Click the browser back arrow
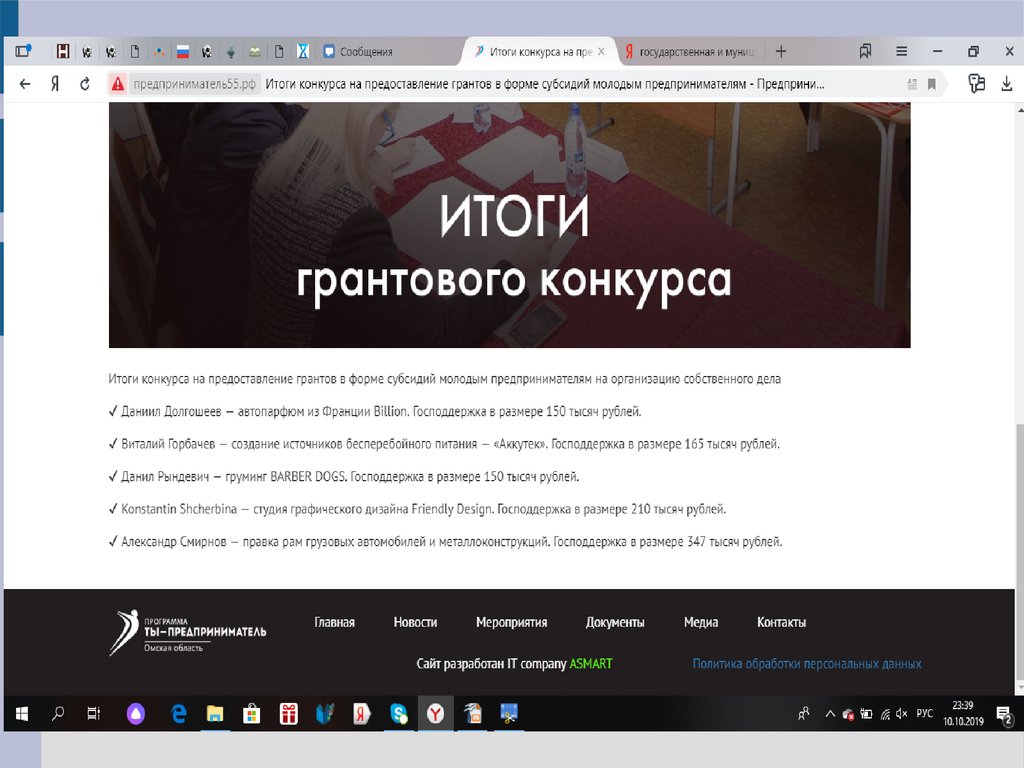The height and width of the screenshot is (768, 1024). click(x=25, y=84)
